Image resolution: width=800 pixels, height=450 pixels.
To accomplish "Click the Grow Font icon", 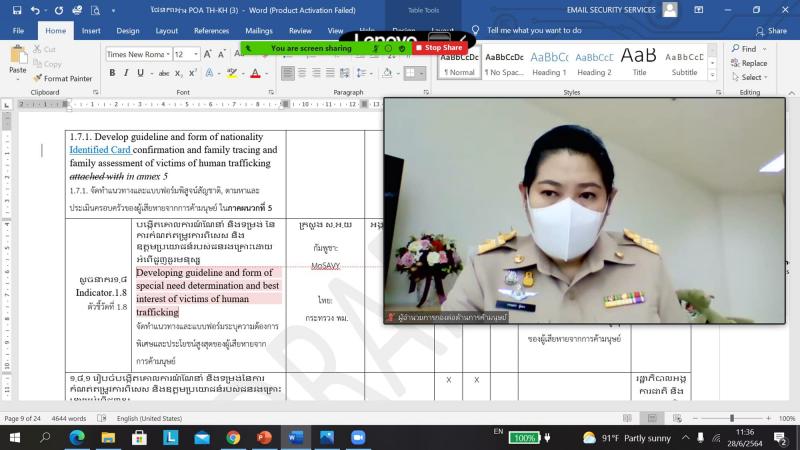I will pos(207,54).
